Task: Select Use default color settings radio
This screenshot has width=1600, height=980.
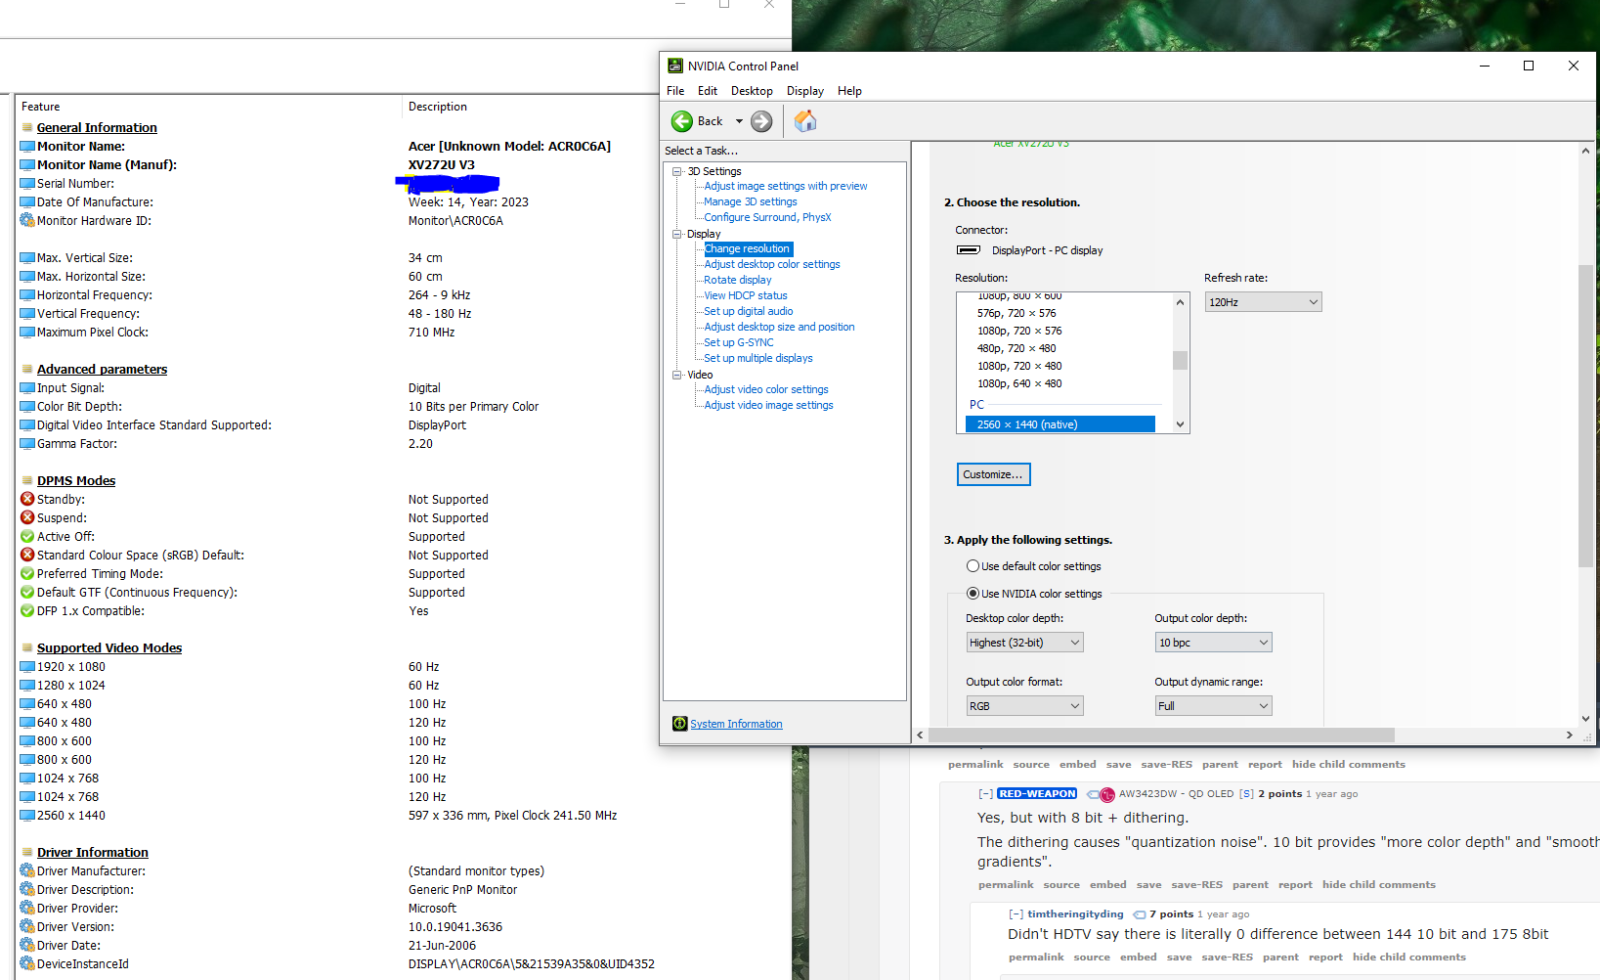Action: [x=973, y=566]
